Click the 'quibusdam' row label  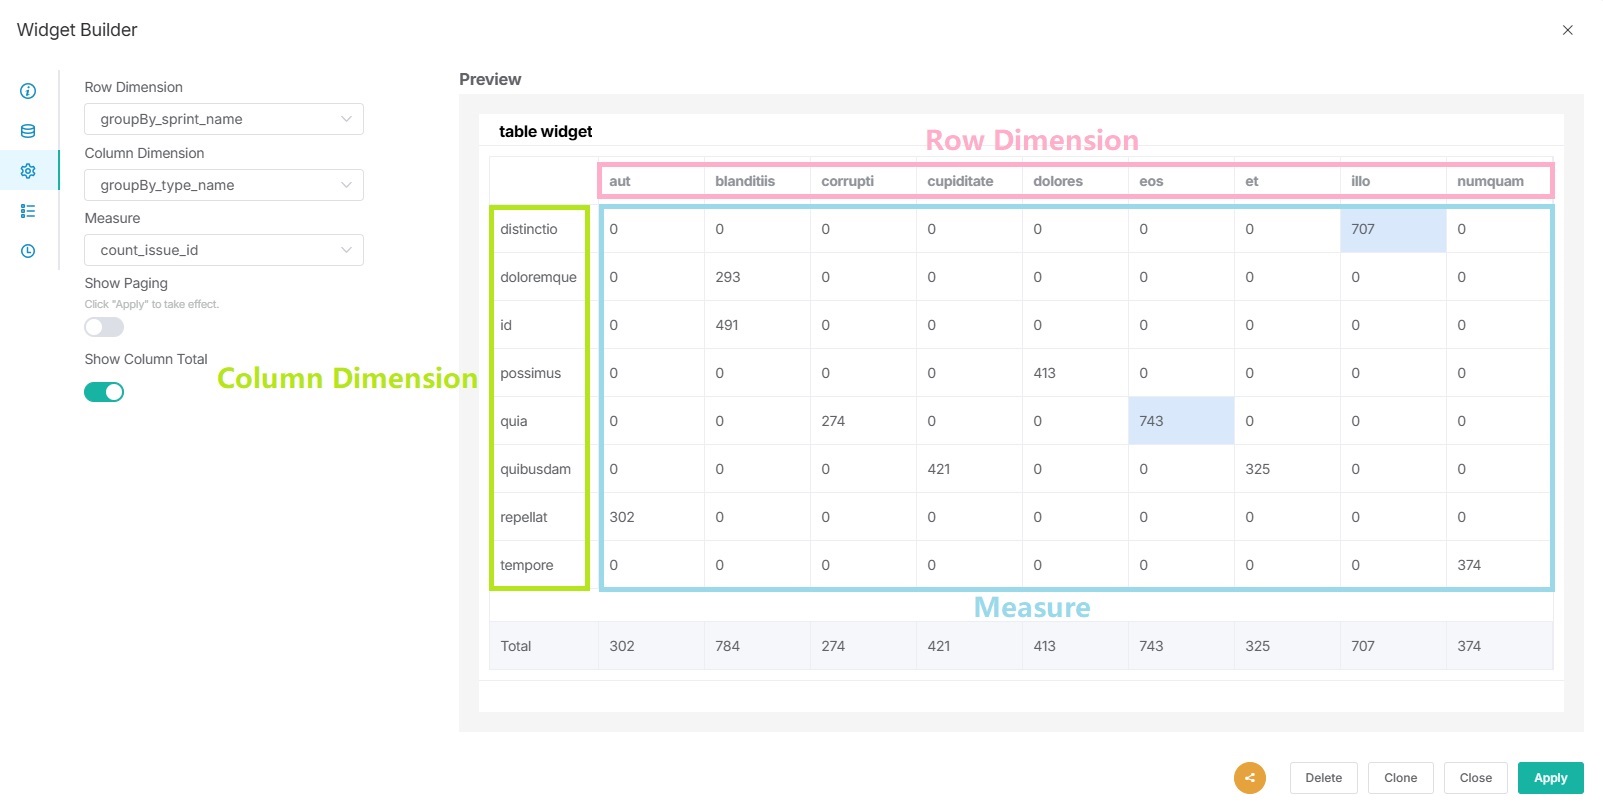[536, 469]
